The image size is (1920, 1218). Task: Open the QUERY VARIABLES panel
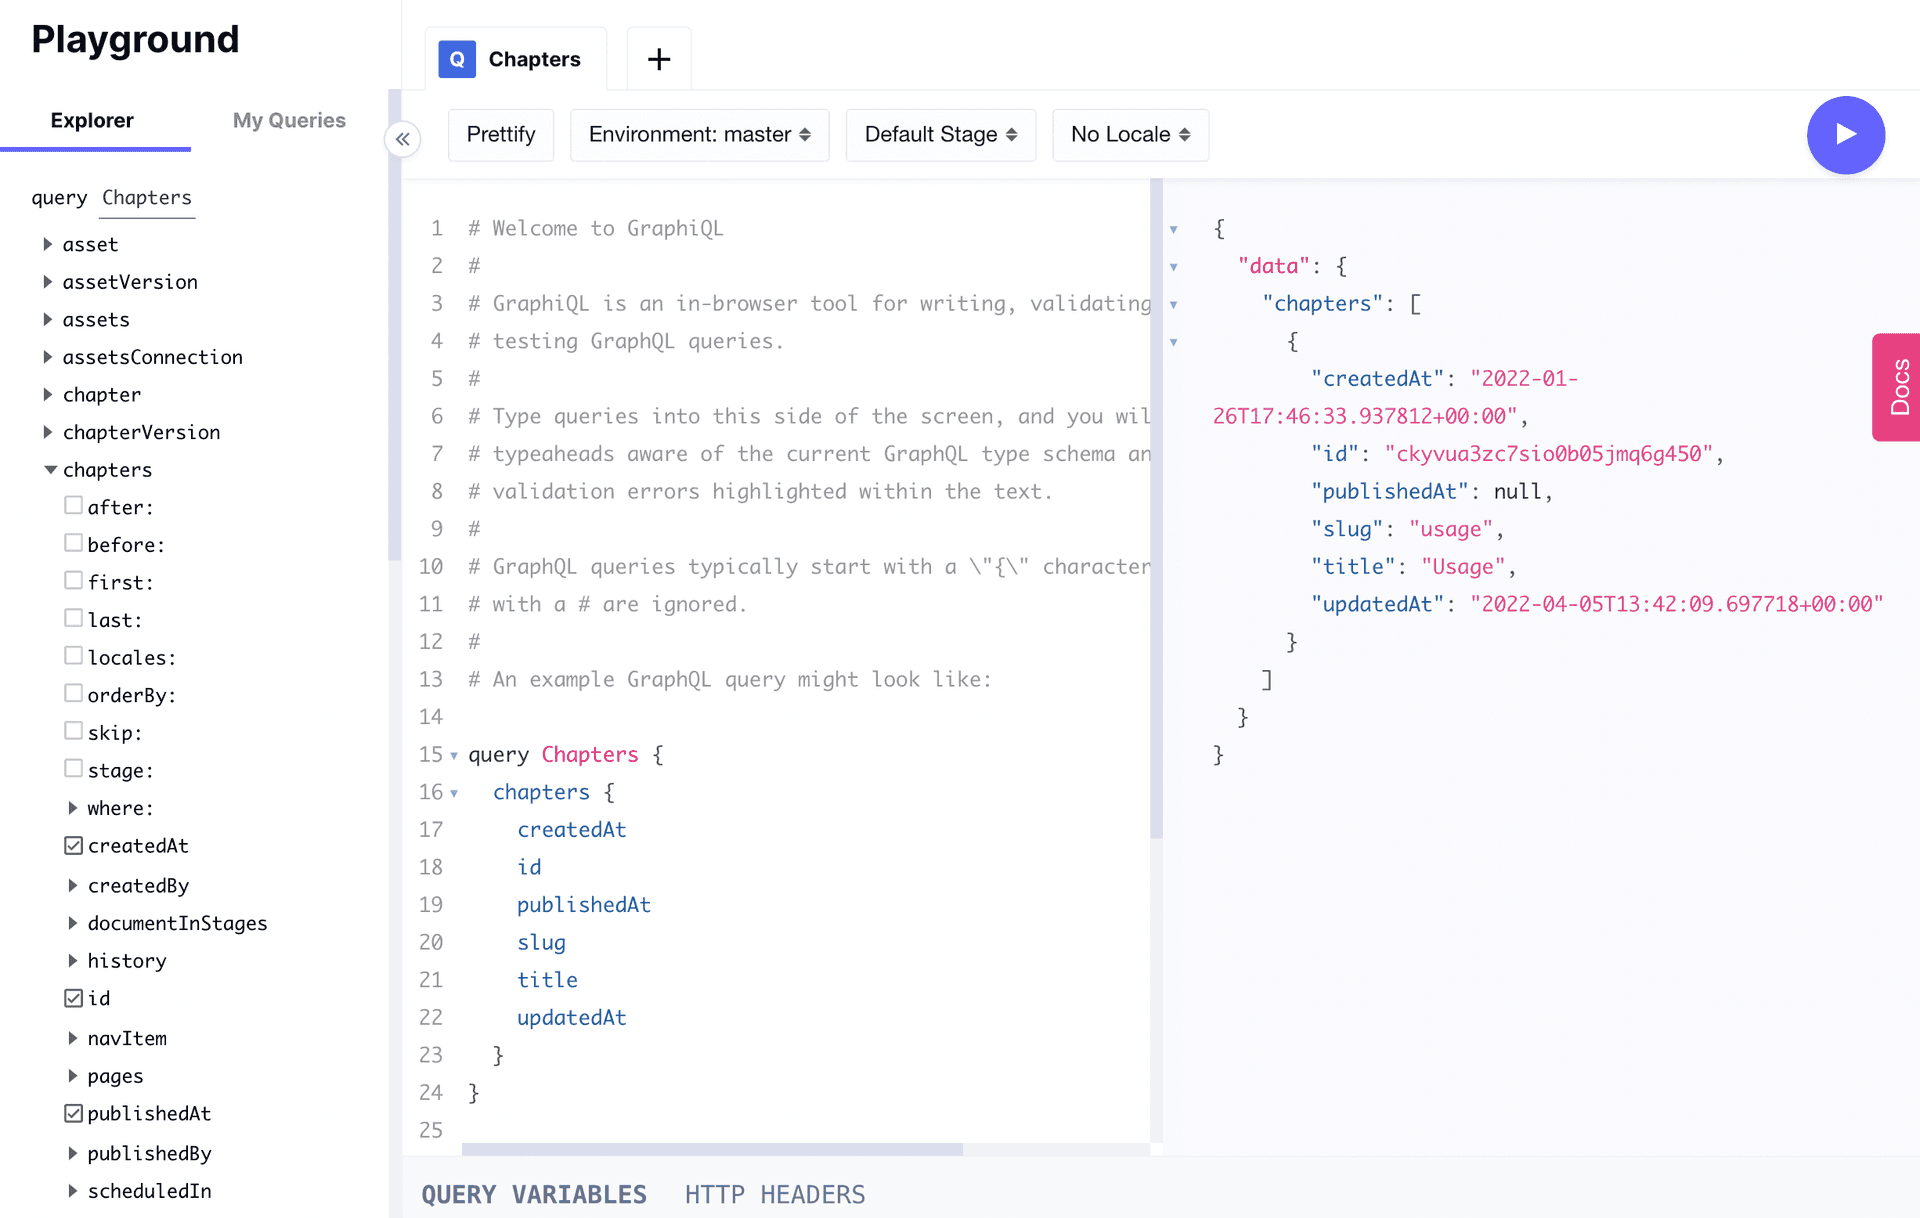pos(535,1194)
